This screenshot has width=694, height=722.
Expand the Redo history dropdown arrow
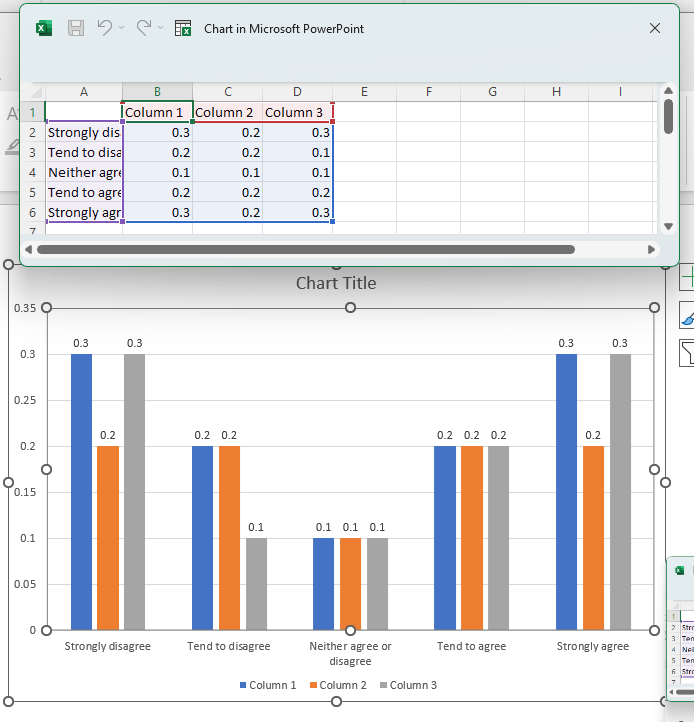[161, 29]
